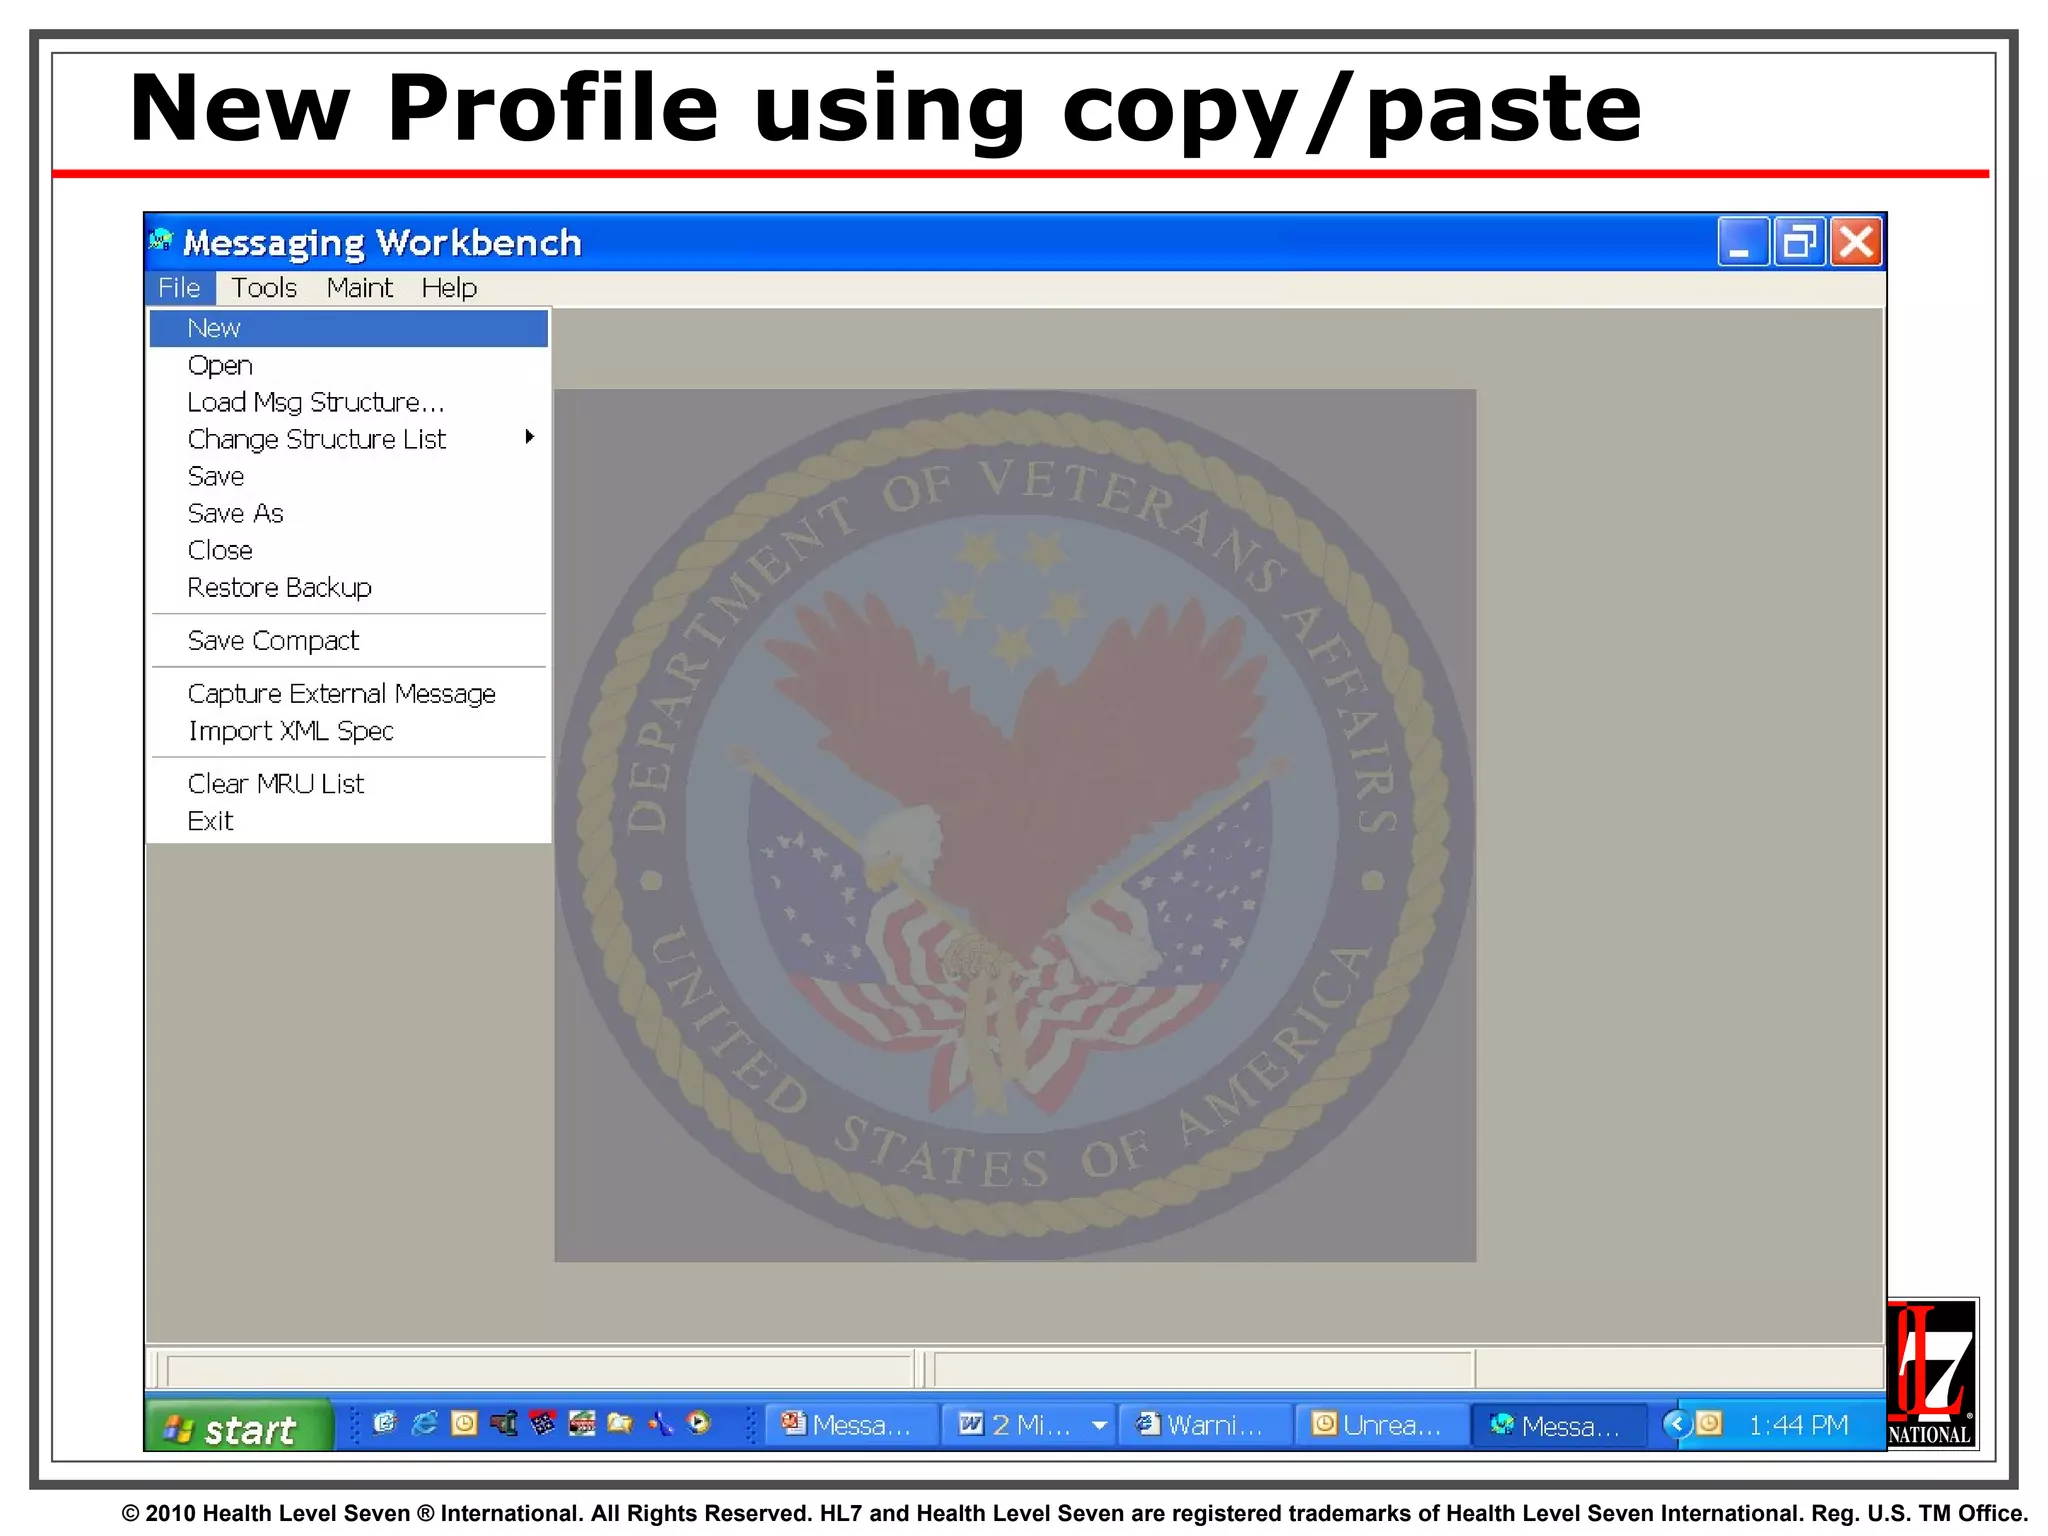Switch to 'Warni...' taskbar button
This screenshot has height=1536, width=2048.
pyautogui.click(x=1205, y=1425)
